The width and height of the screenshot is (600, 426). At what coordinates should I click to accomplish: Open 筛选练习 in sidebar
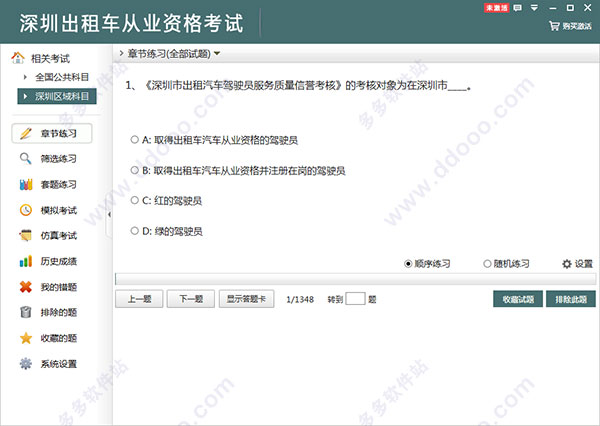point(59,158)
